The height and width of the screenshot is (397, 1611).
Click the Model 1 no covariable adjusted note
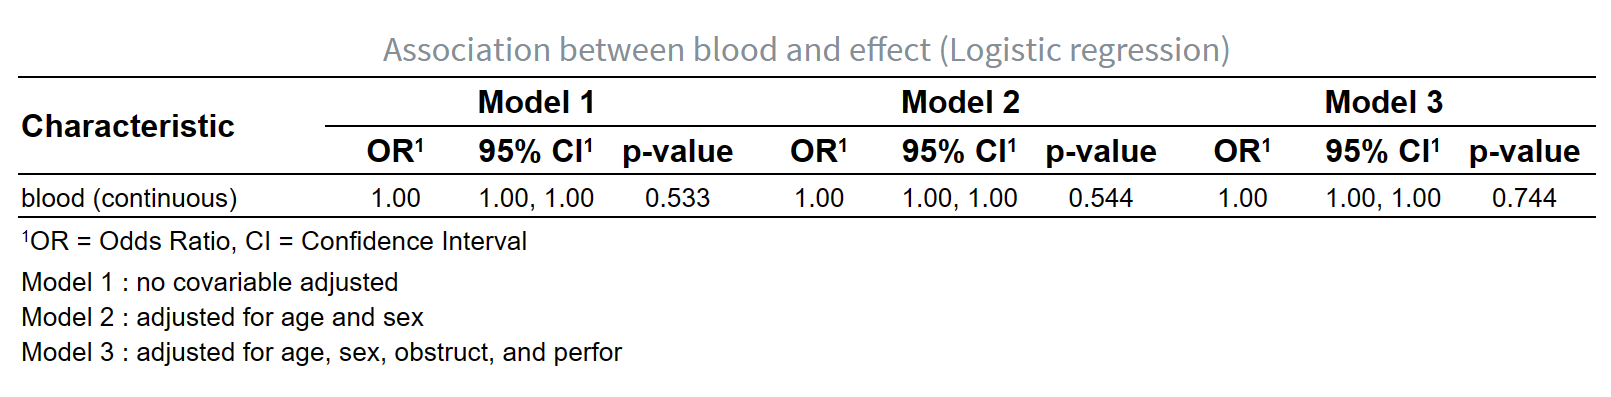point(210,282)
